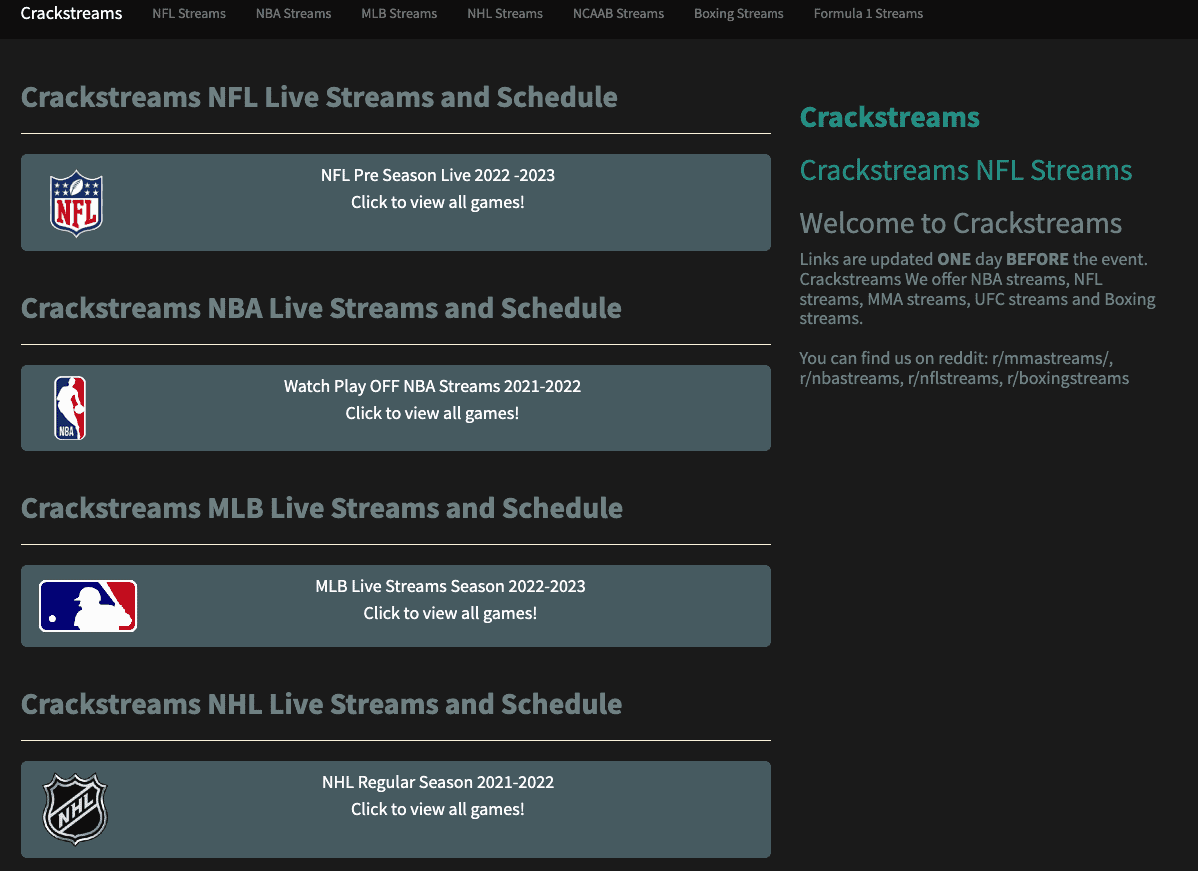Click "Click to view all games!" under NHL Regular Season

pos(438,809)
